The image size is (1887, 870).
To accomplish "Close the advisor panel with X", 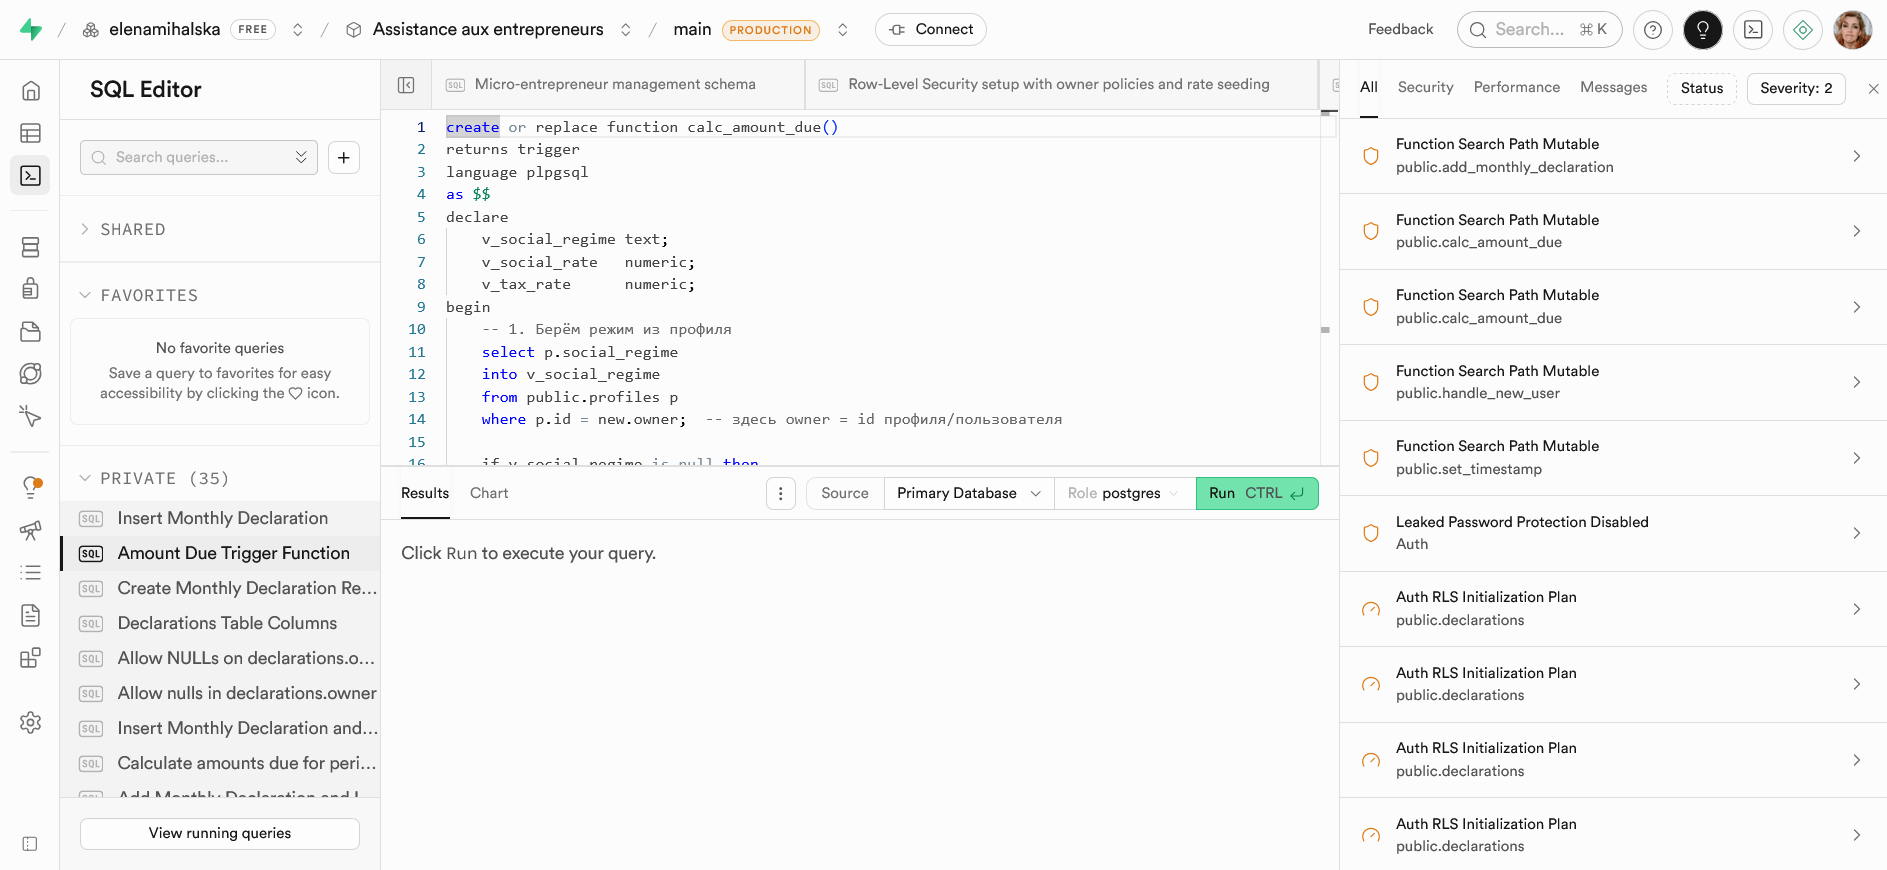I will [1873, 89].
